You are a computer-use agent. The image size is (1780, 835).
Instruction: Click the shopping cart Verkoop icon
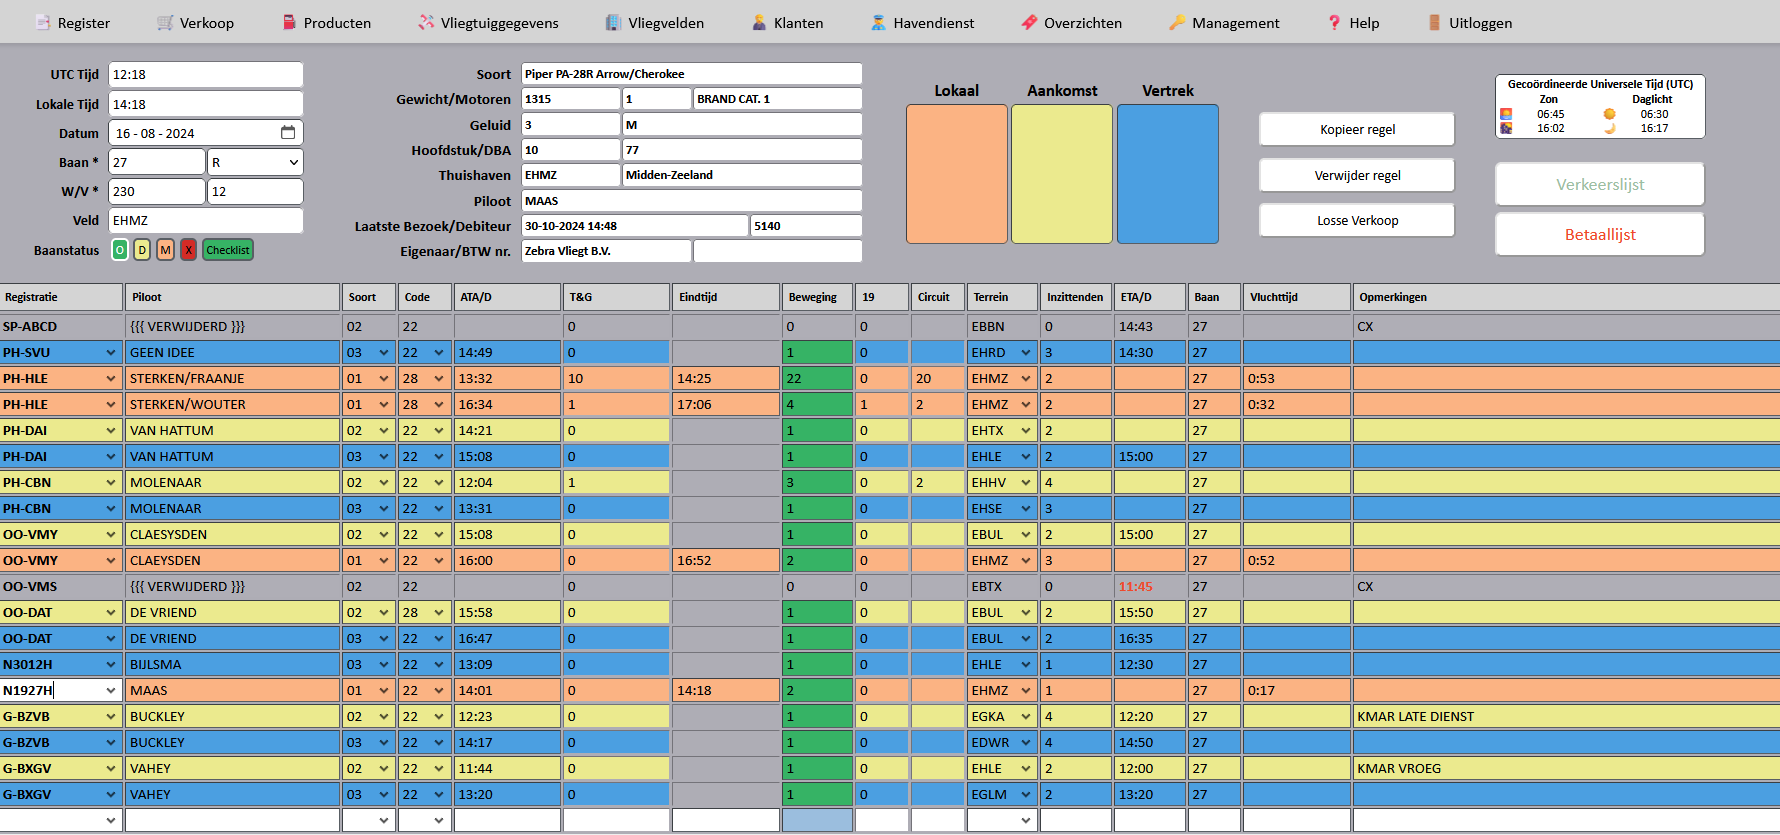click(x=165, y=22)
